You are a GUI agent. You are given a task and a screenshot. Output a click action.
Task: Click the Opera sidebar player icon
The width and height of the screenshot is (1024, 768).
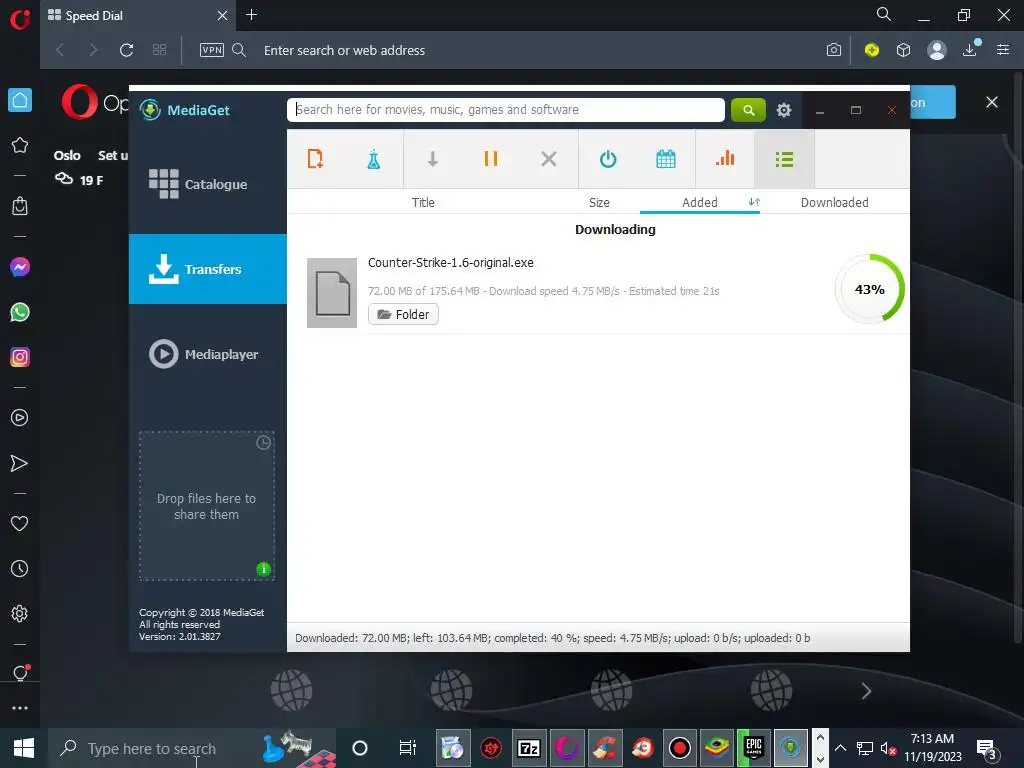(x=20, y=418)
